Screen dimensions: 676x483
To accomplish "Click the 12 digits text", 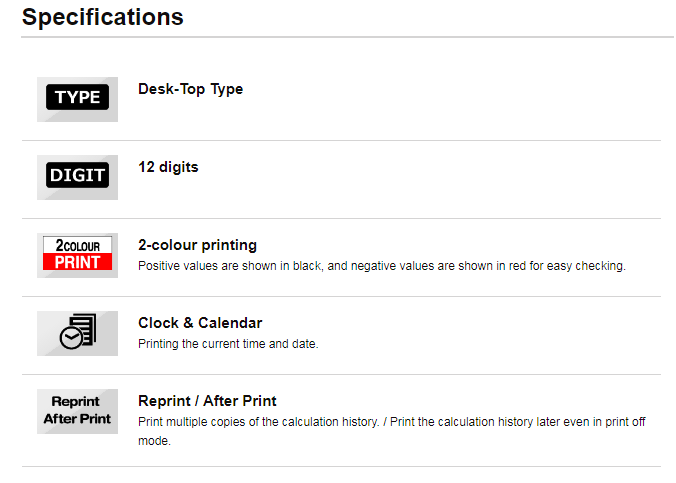I will (x=168, y=167).
